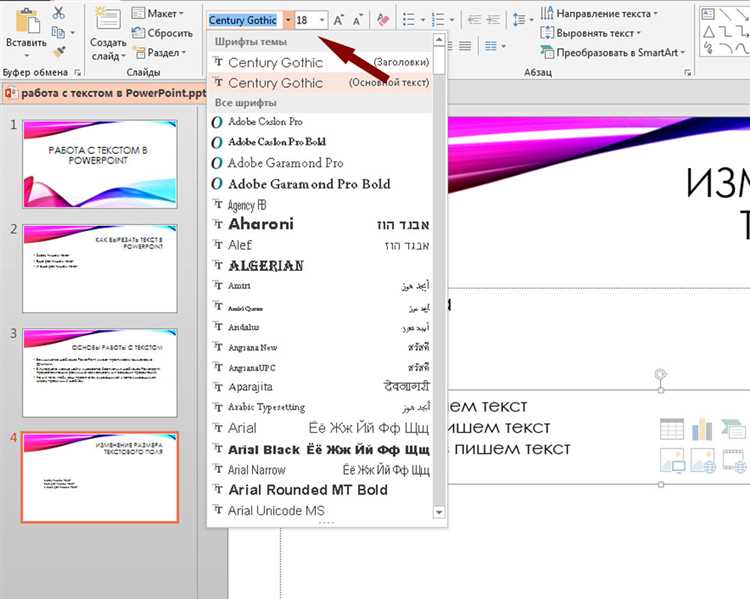This screenshot has width=750, height=599.
Task: Click the bulleted list icon
Action: click(x=409, y=20)
